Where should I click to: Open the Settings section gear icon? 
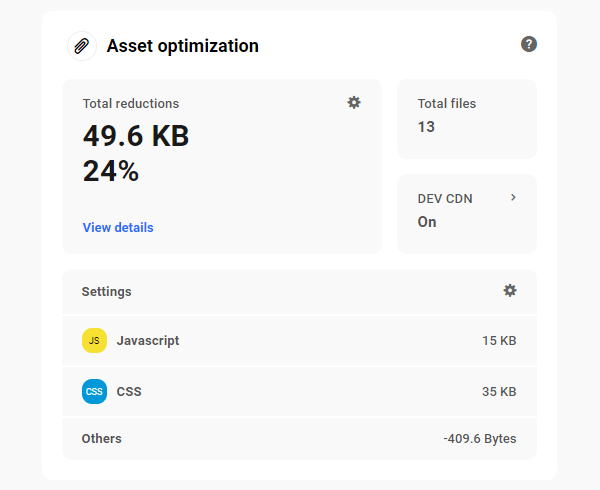510,290
